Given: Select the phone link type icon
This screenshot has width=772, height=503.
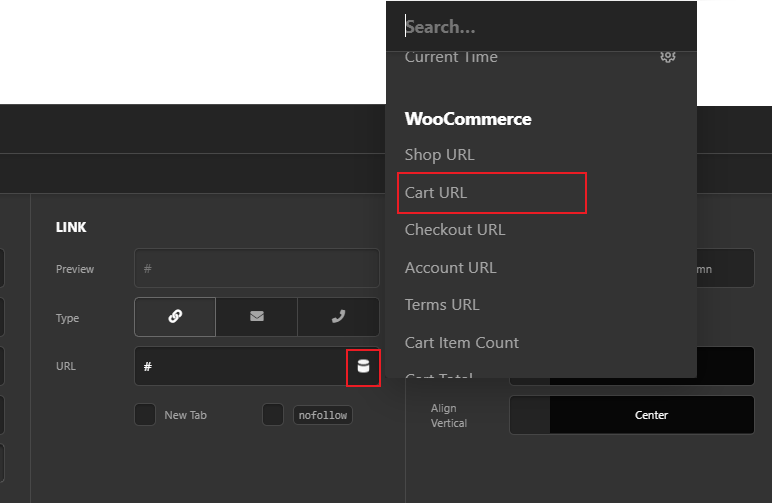Looking at the screenshot, I should [x=338, y=316].
